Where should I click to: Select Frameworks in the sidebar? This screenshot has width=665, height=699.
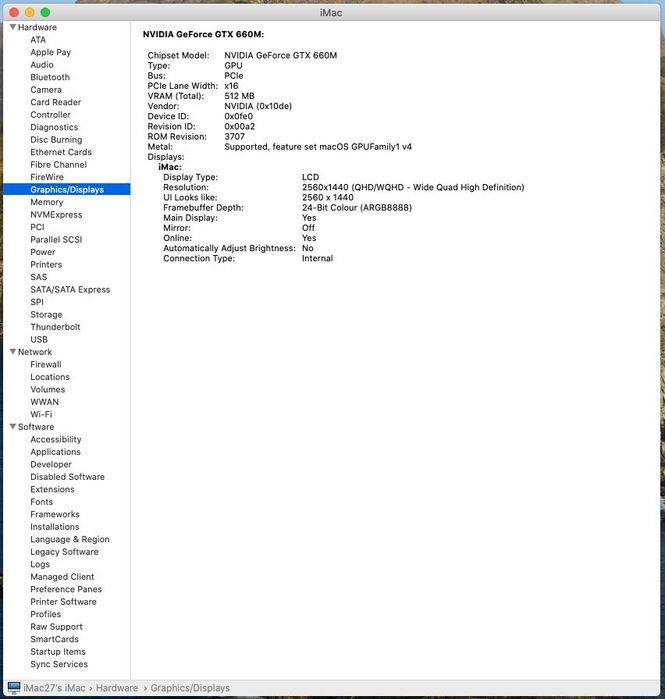[x=55, y=514]
